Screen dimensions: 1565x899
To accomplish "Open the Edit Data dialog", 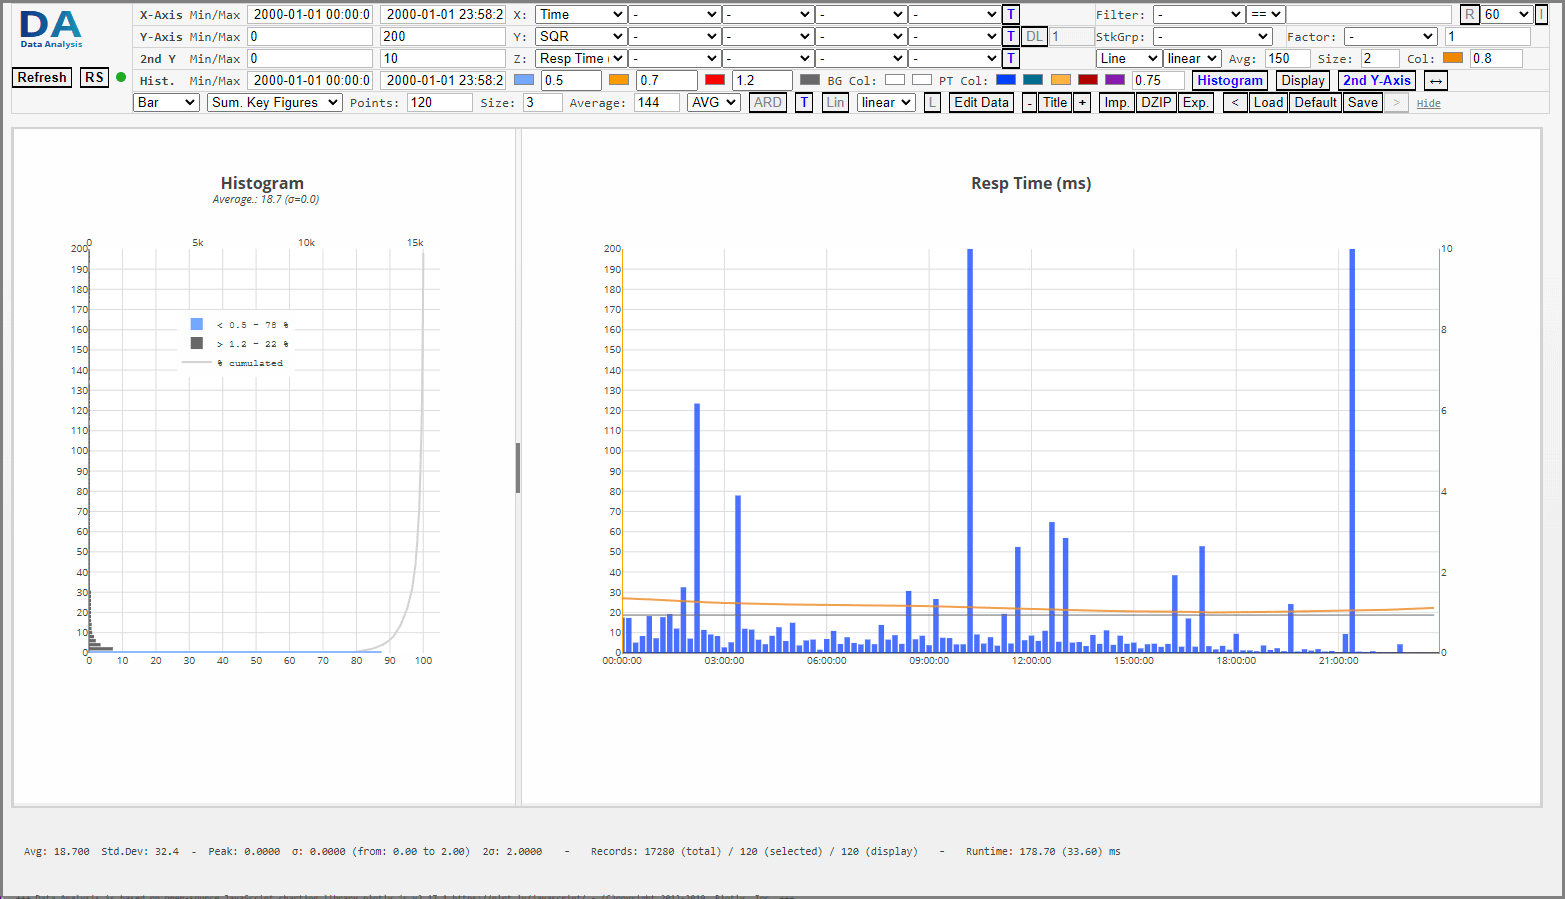I will [x=981, y=102].
